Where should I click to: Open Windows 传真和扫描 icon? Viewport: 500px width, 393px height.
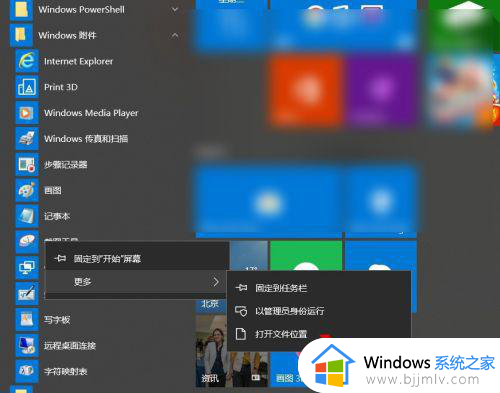[27, 139]
